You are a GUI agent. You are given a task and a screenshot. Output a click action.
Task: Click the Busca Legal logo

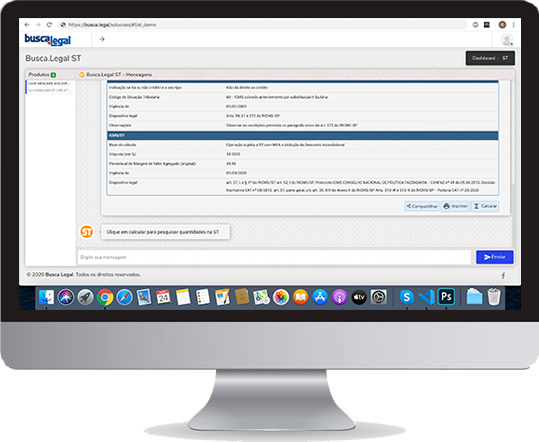tap(47, 40)
